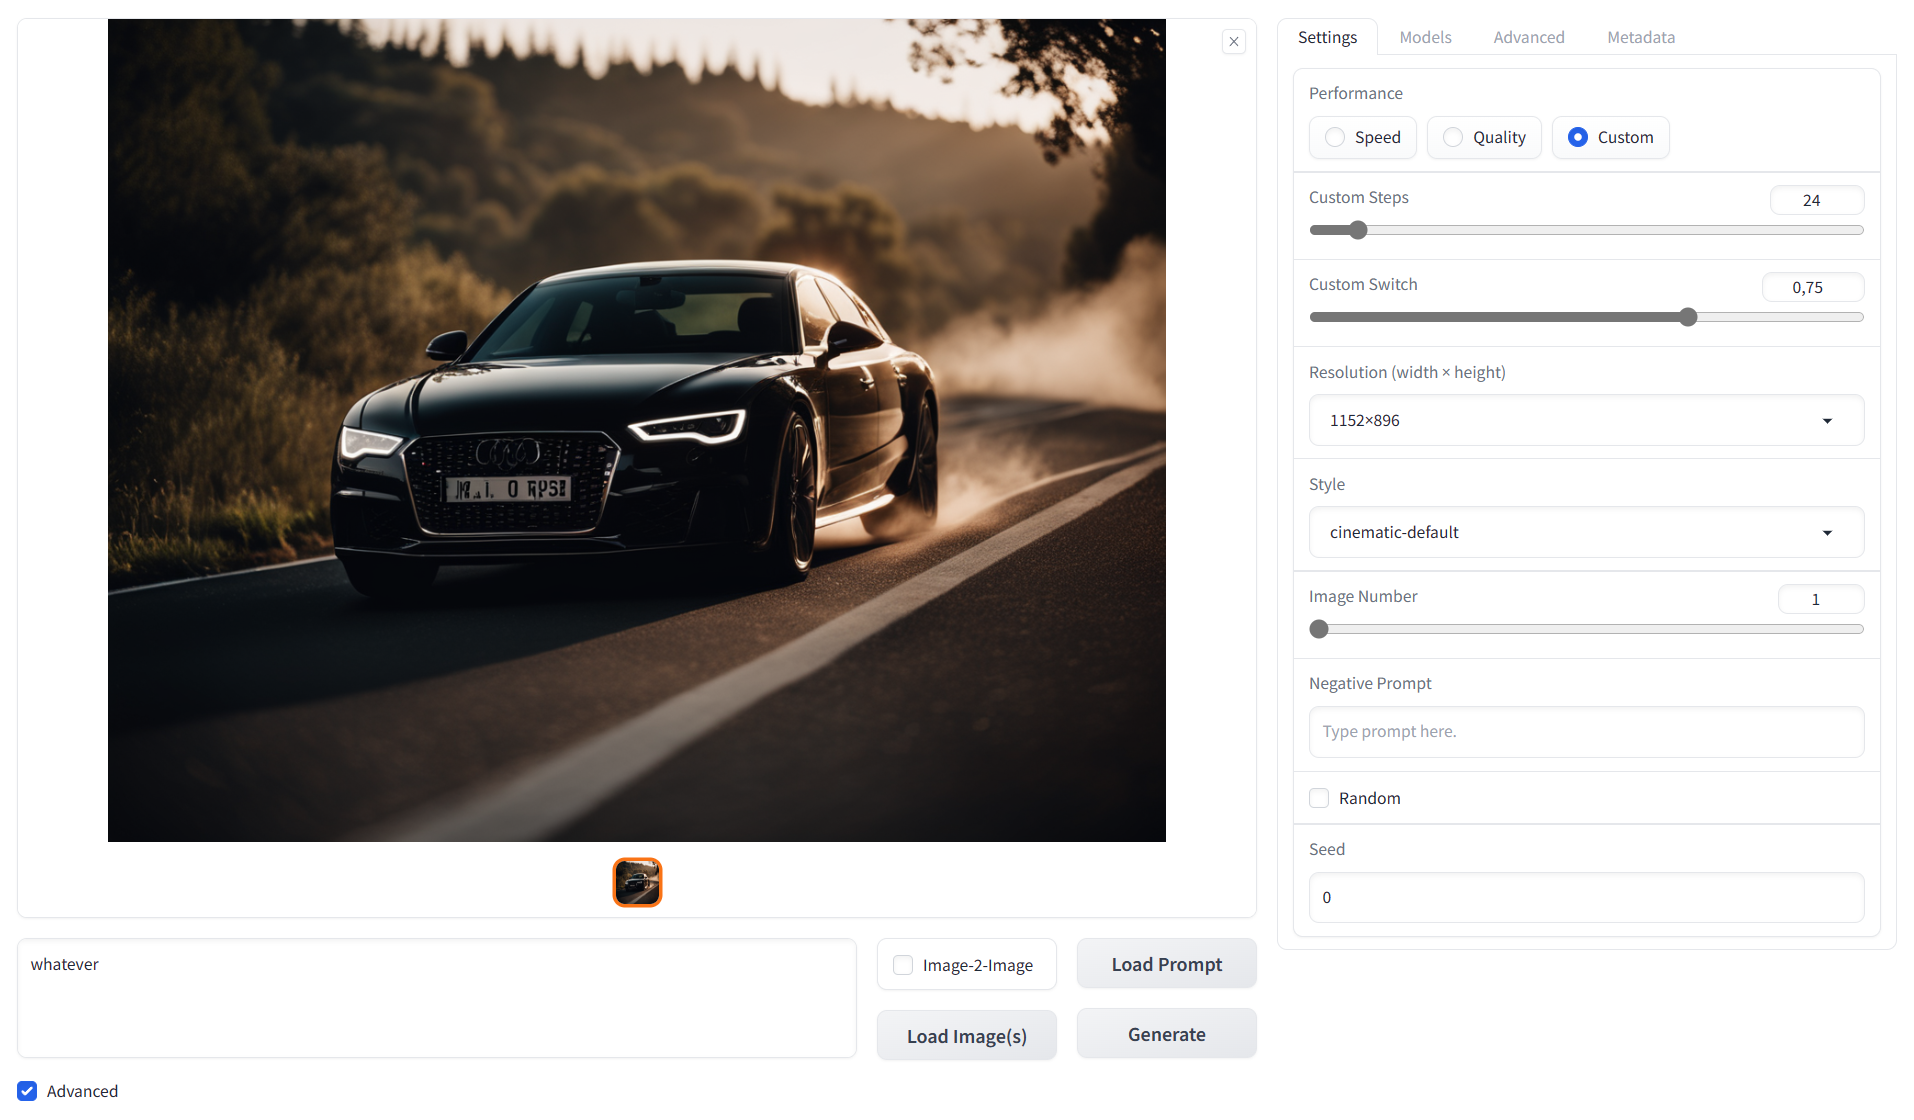The height and width of the screenshot is (1120, 1914).
Task: Close the image preview with the X icon
Action: (x=1233, y=42)
